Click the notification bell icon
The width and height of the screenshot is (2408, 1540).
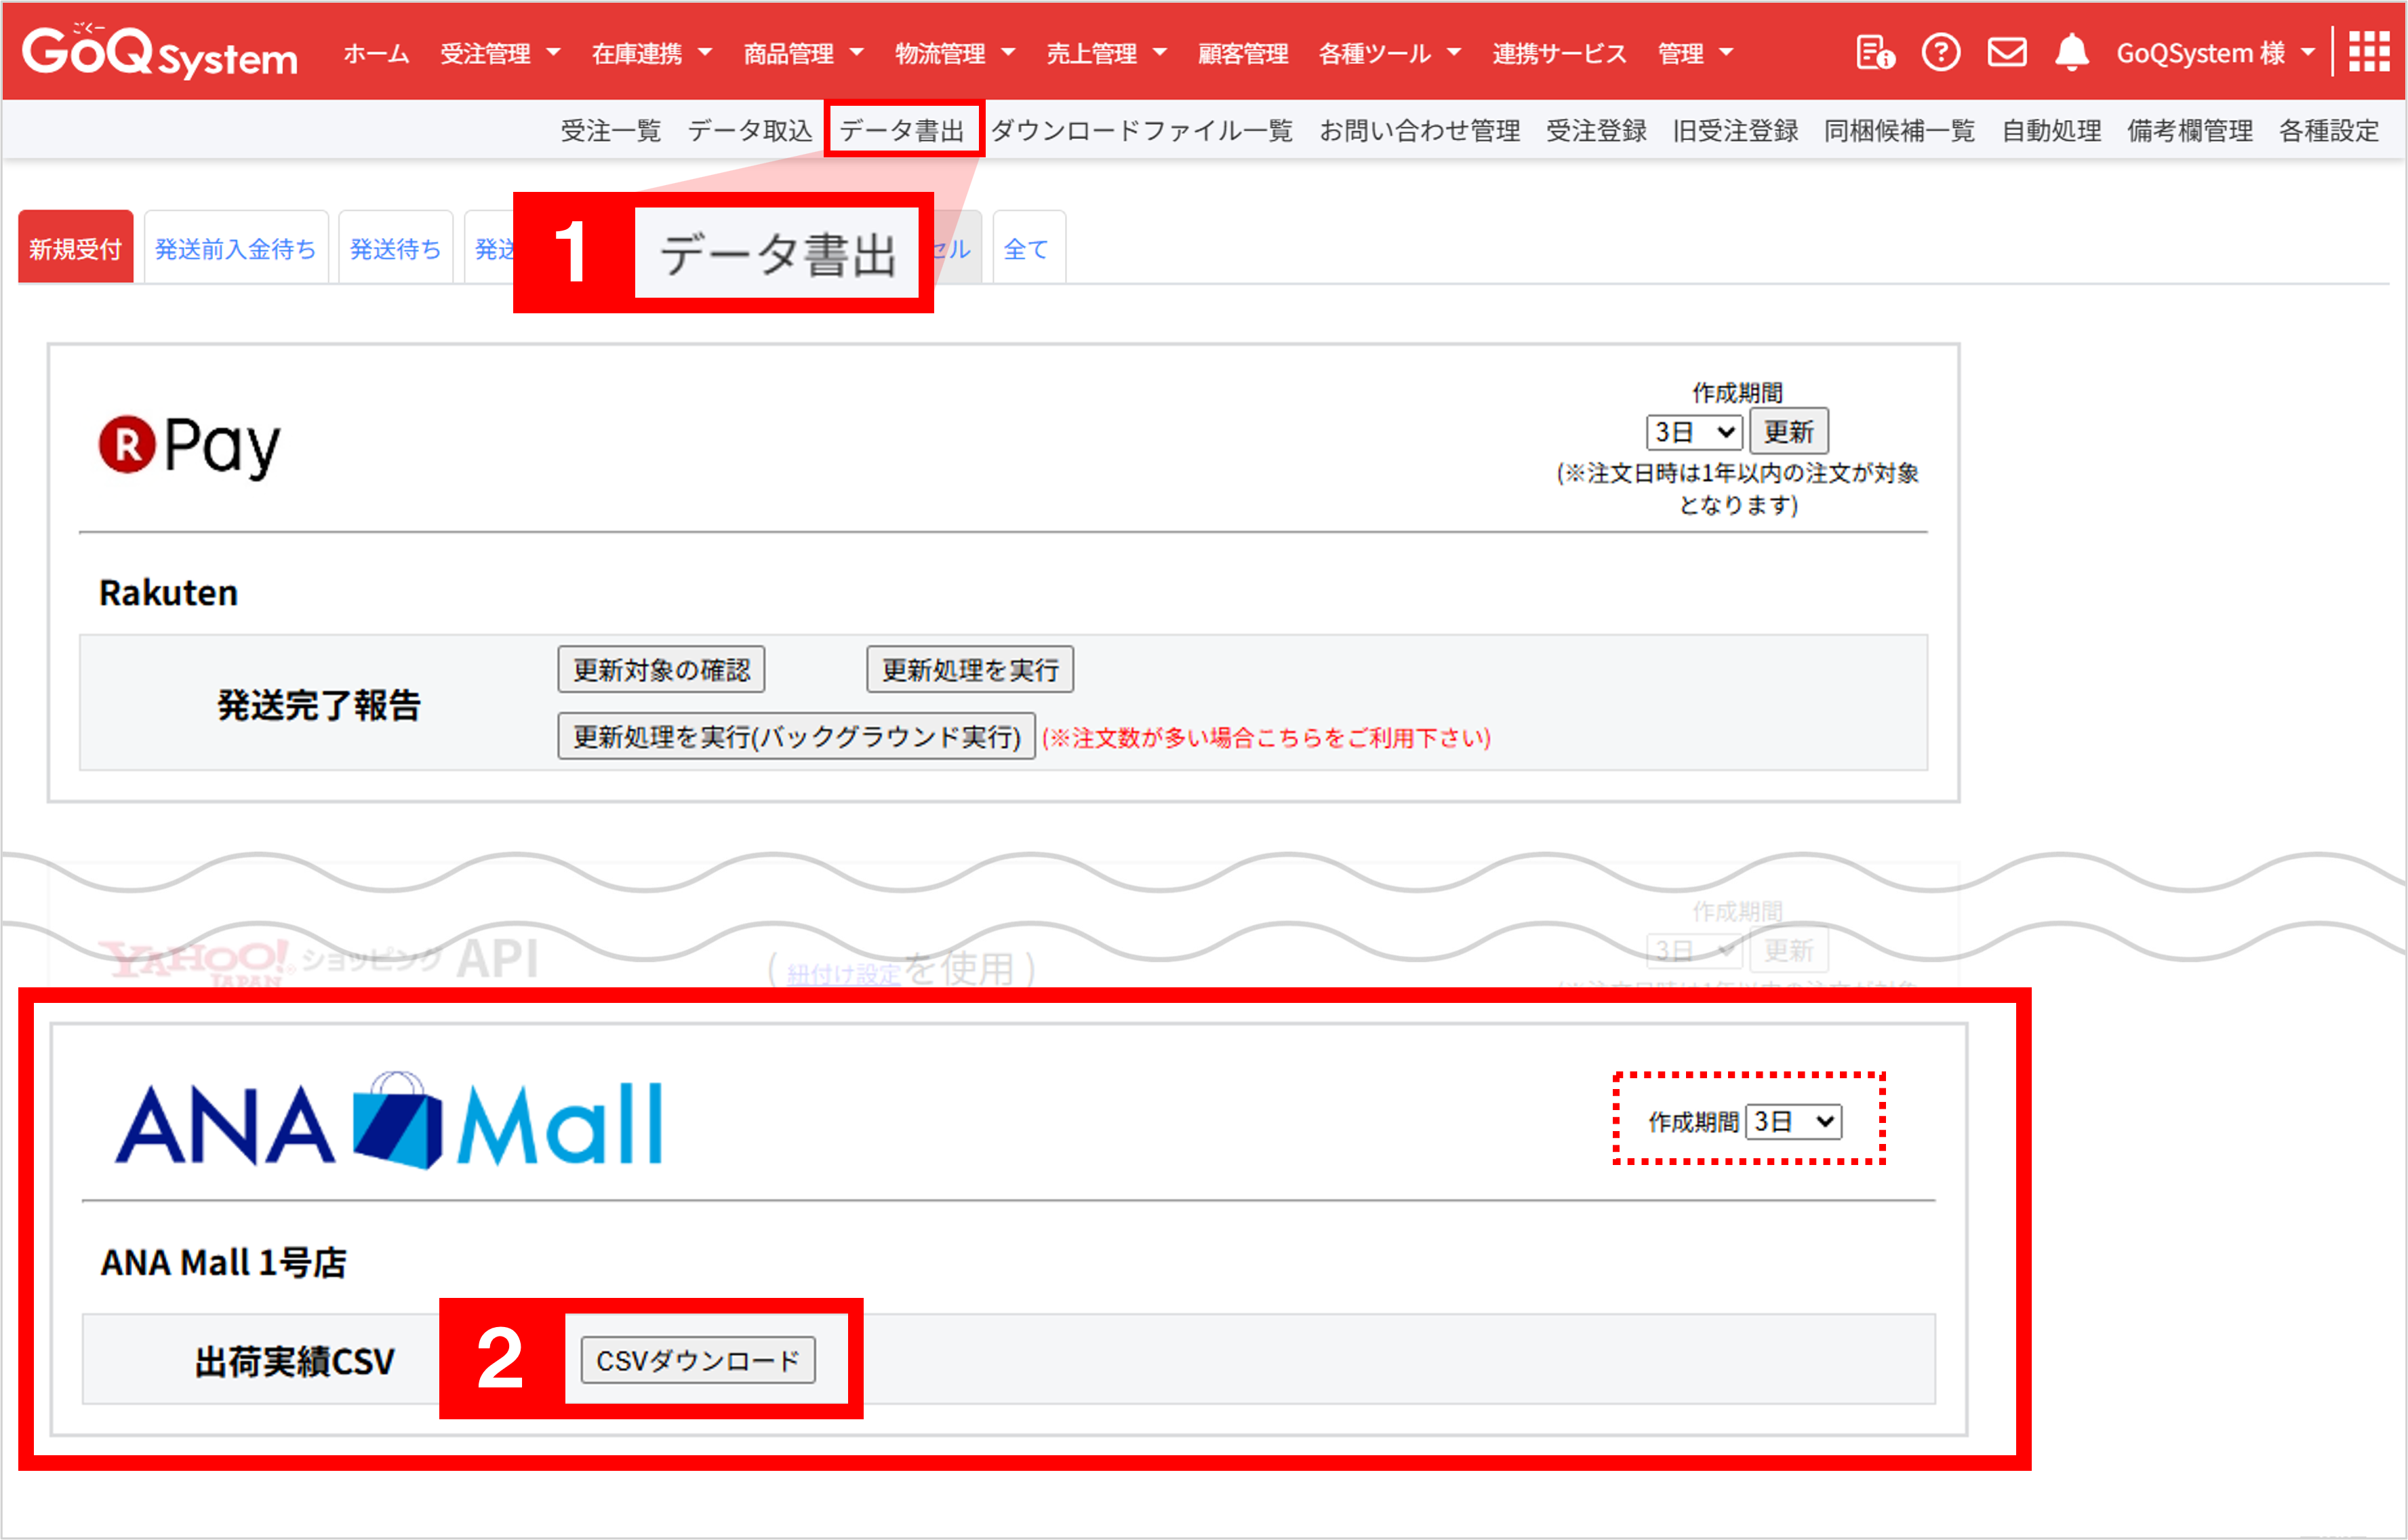click(x=2071, y=52)
